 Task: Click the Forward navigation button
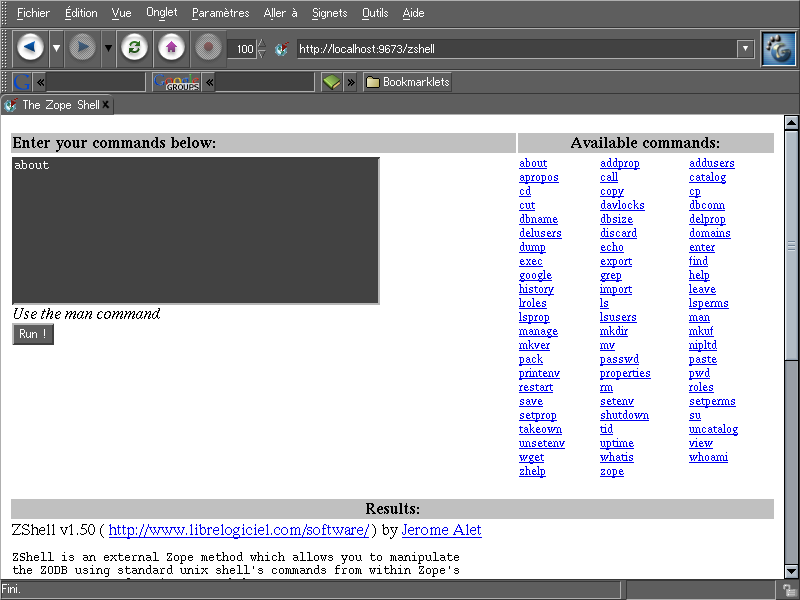(x=83, y=48)
